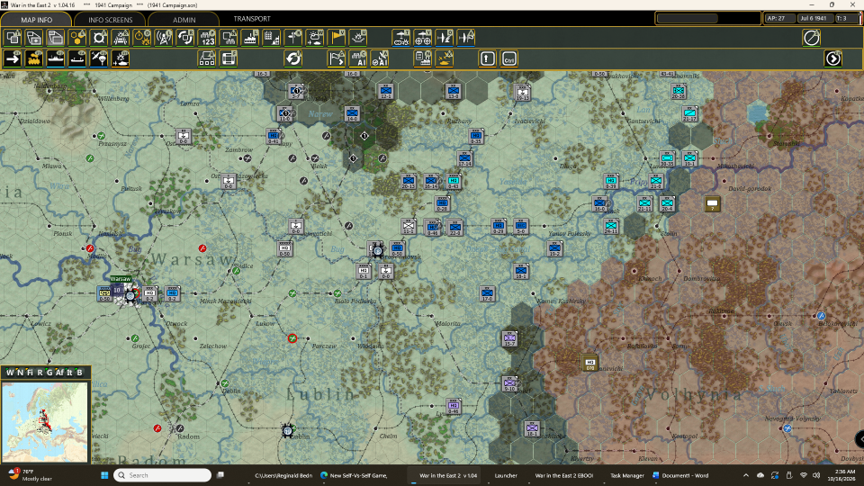Select the yellow train rail mode icon
This screenshot has width=864, height=486.
(34, 58)
